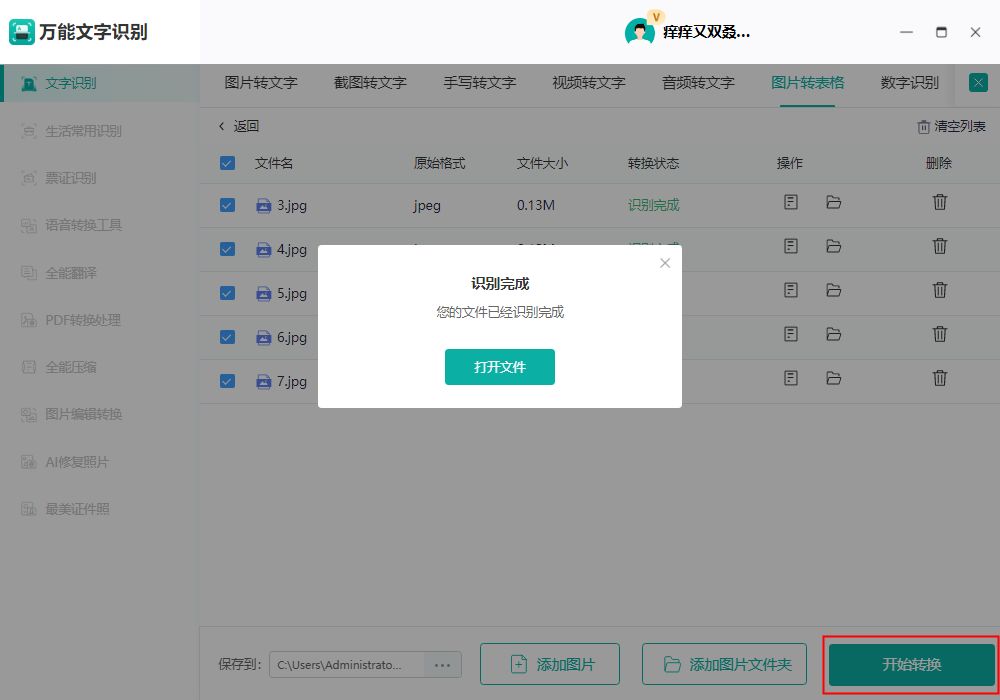Viewport: 1000px width, 700px height.
Task: Click the 添加图片 button
Action: click(550, 664)
